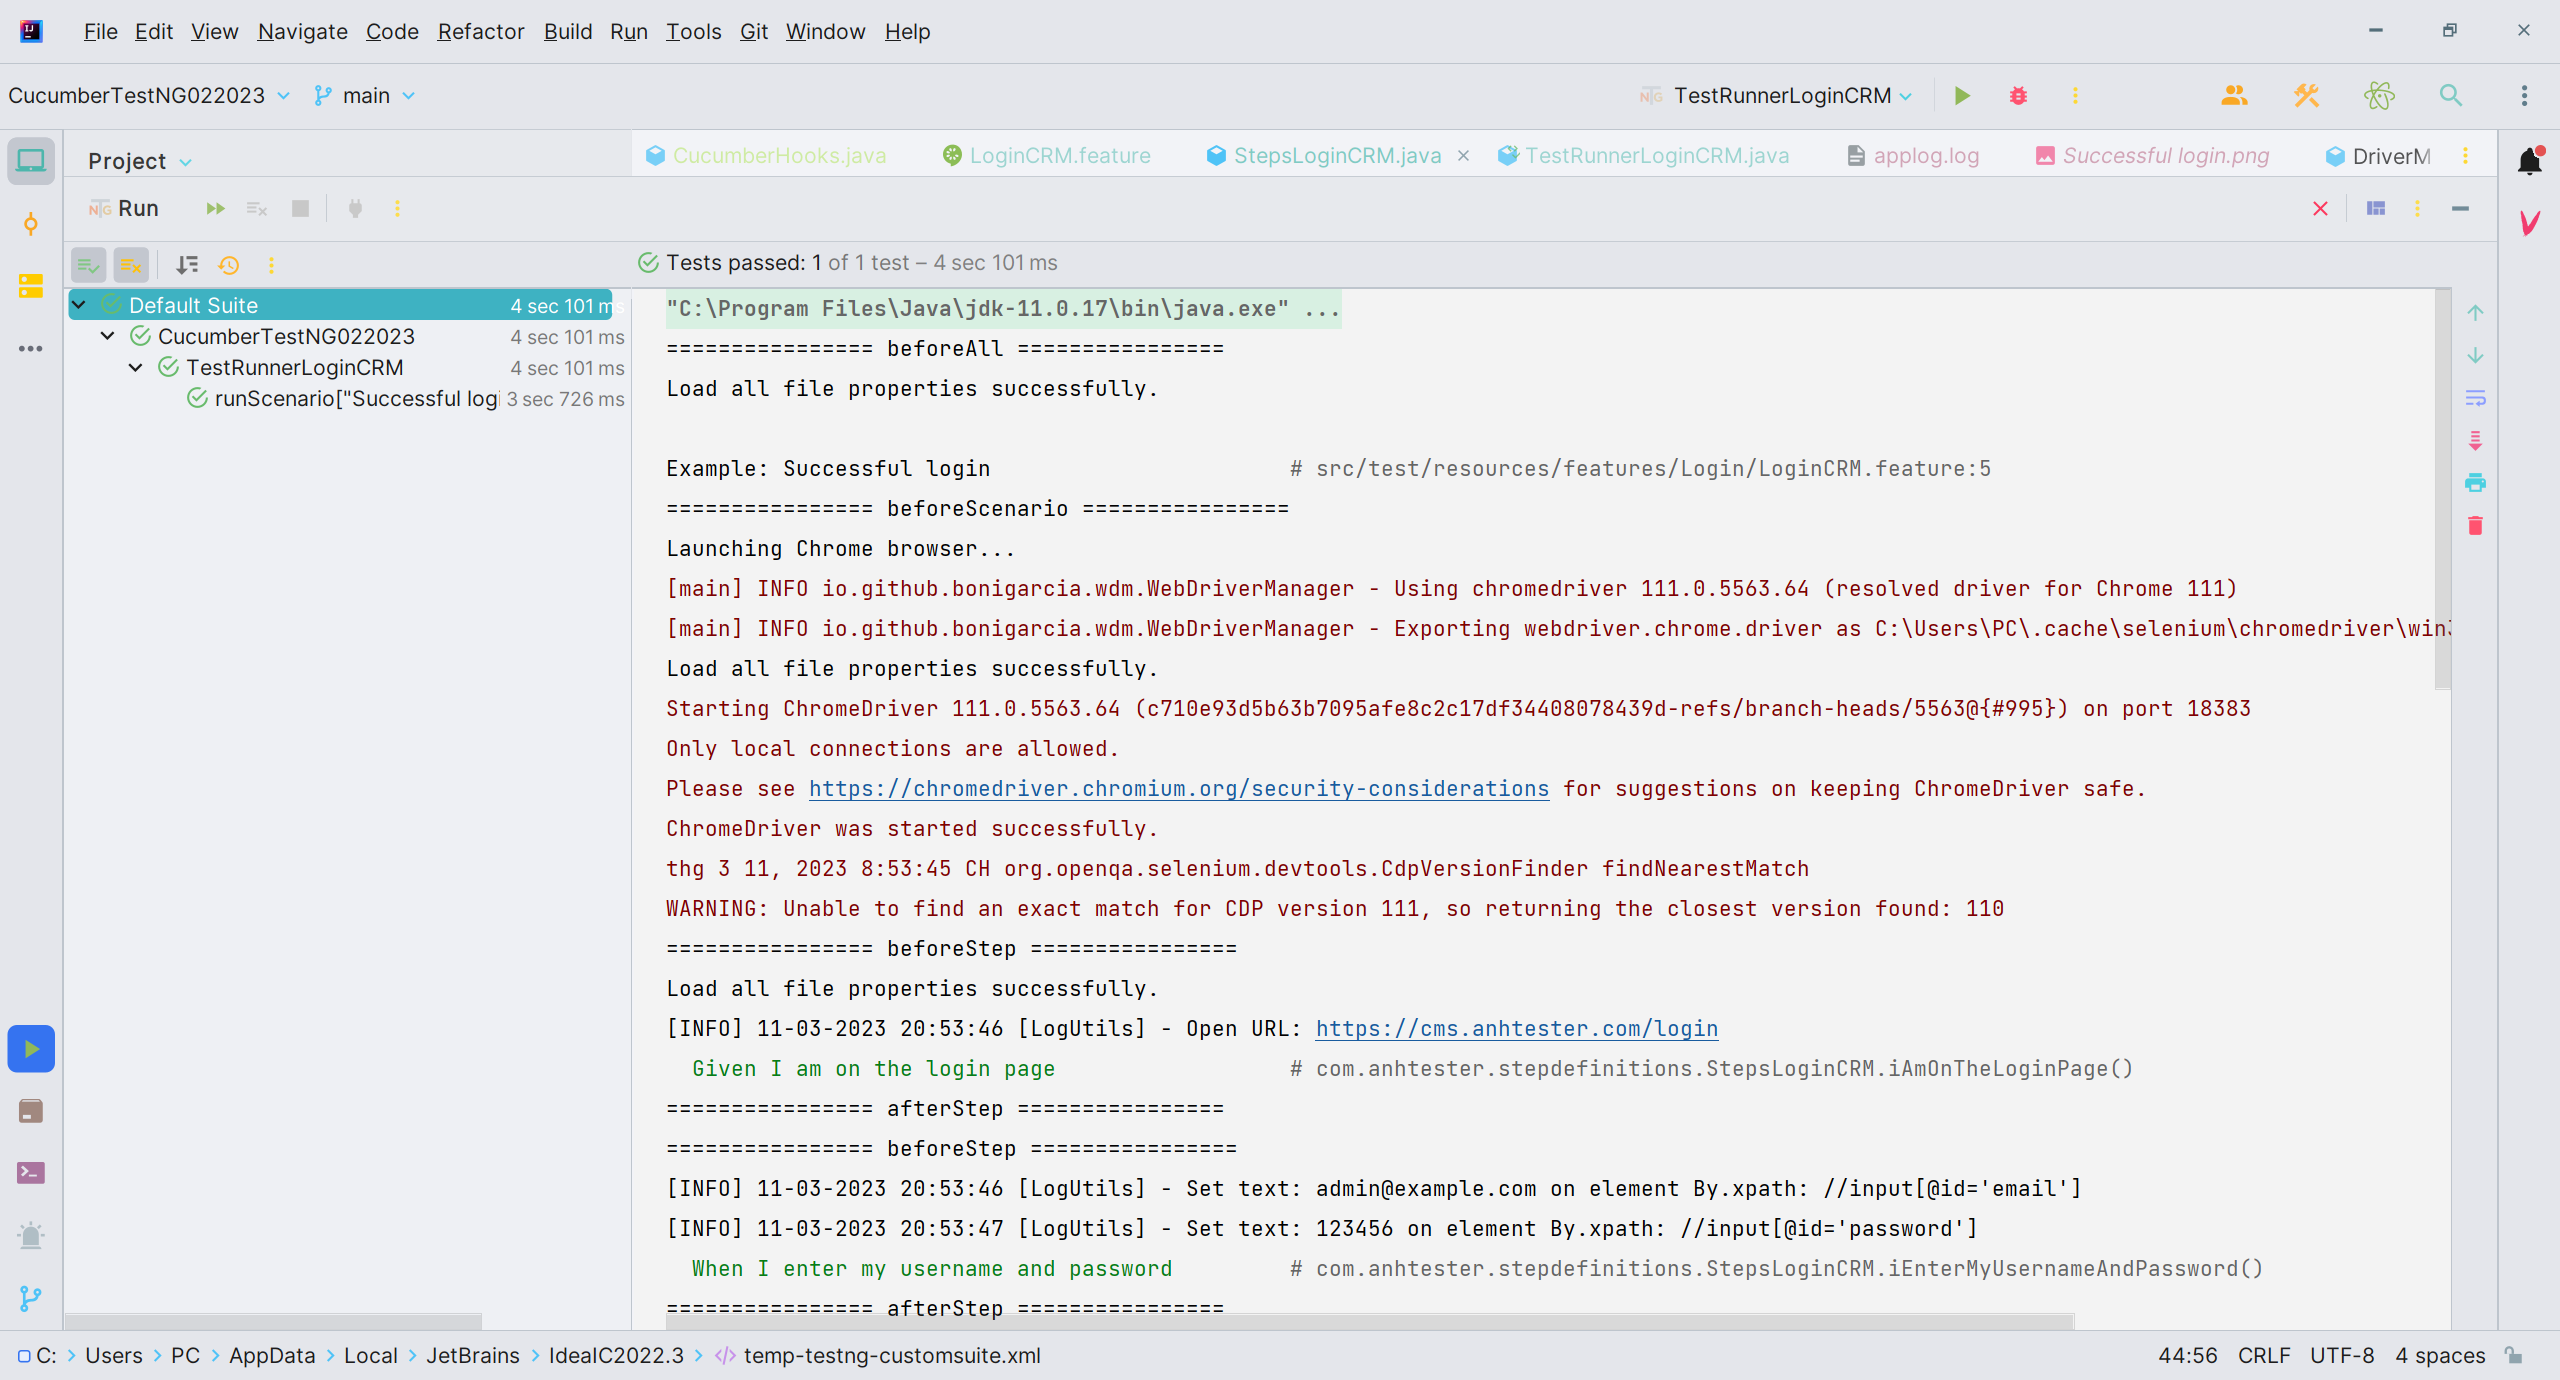Open the Build hammer icon in the toolbar
Viewport: 2560px width, 1380px height.
point(2306,96)
